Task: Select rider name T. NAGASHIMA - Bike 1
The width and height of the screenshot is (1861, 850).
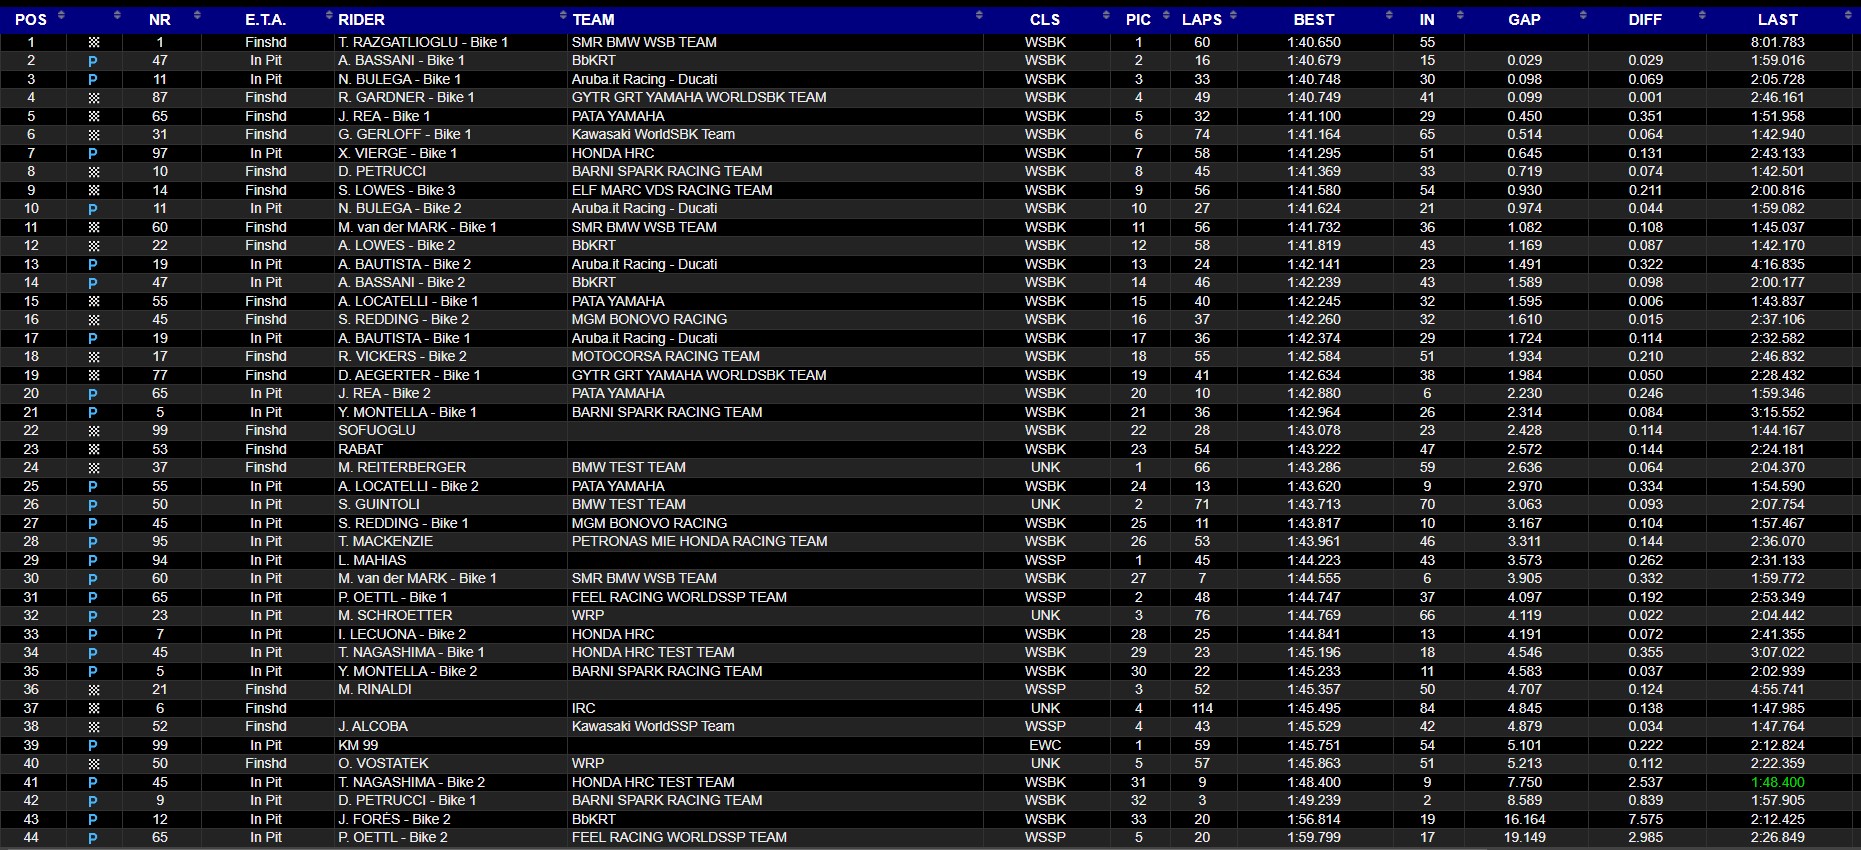Action: 411,652
